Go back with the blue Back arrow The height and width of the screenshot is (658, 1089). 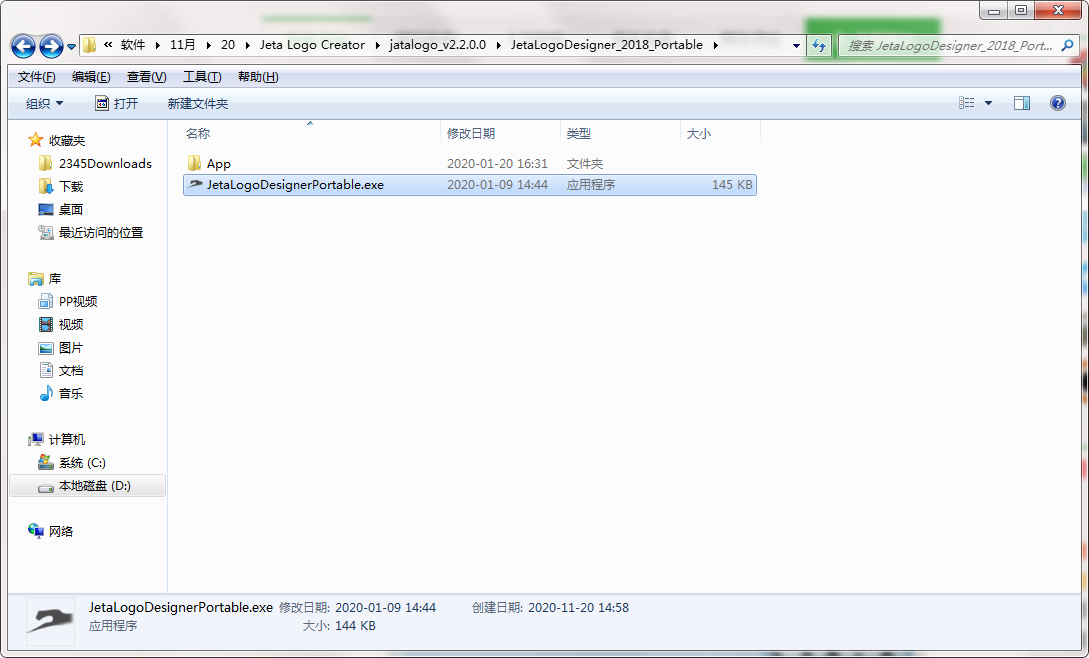click(x=23, y=47)
